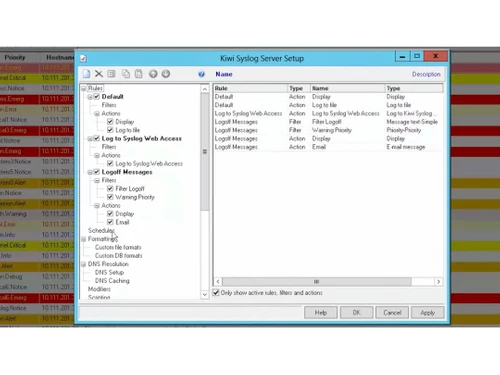Image resolution: width=500 pixels, height=375 pixels.
Task: Select Schedules in the tree
Action: coord(101,230)
